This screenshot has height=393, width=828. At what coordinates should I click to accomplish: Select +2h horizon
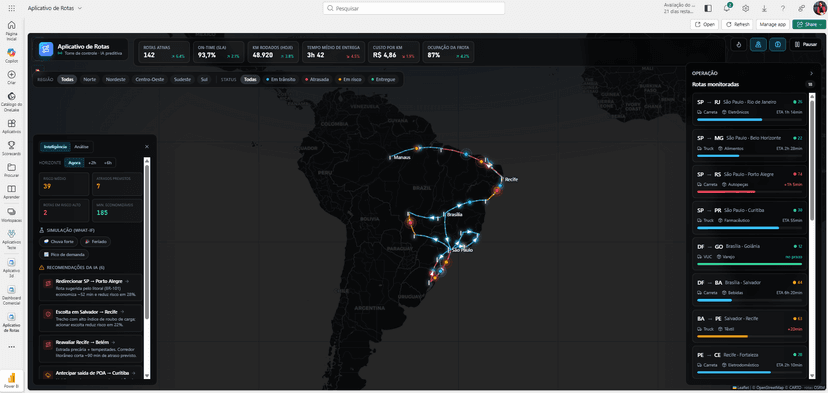click(92, 163)
